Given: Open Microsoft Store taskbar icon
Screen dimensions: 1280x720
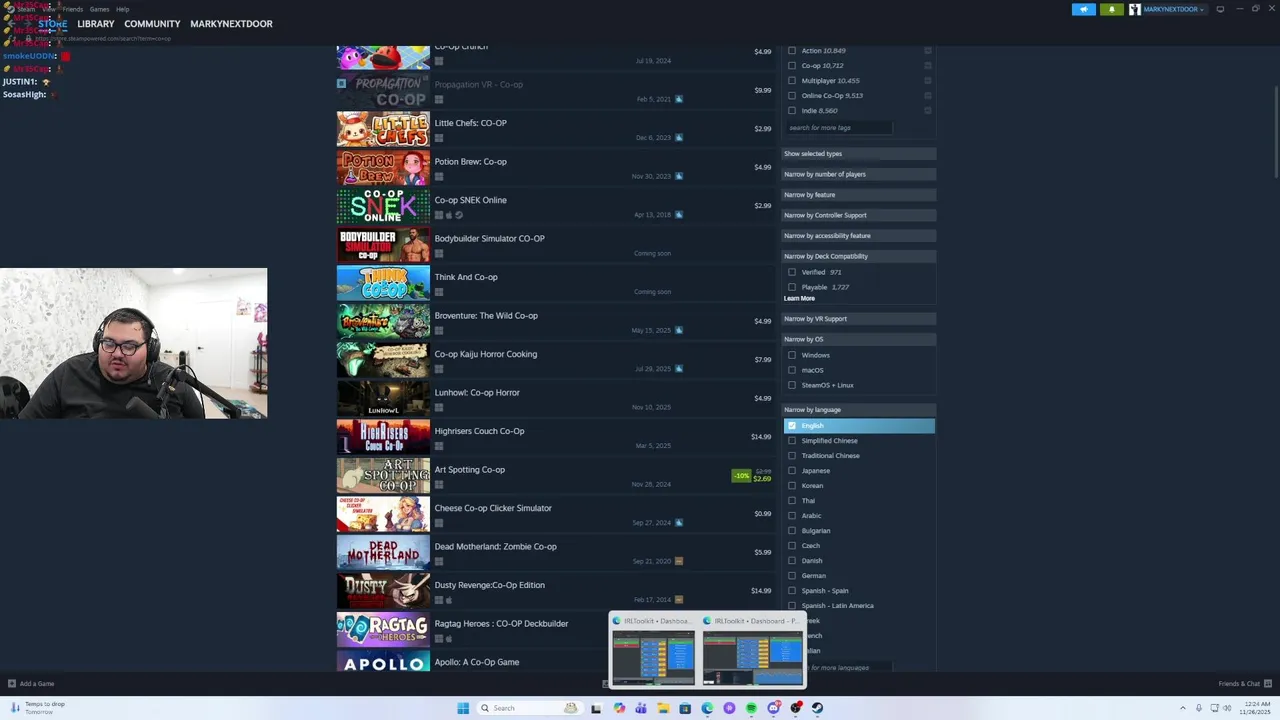Looking at the screenshot, I should click(x=685, y=708).
